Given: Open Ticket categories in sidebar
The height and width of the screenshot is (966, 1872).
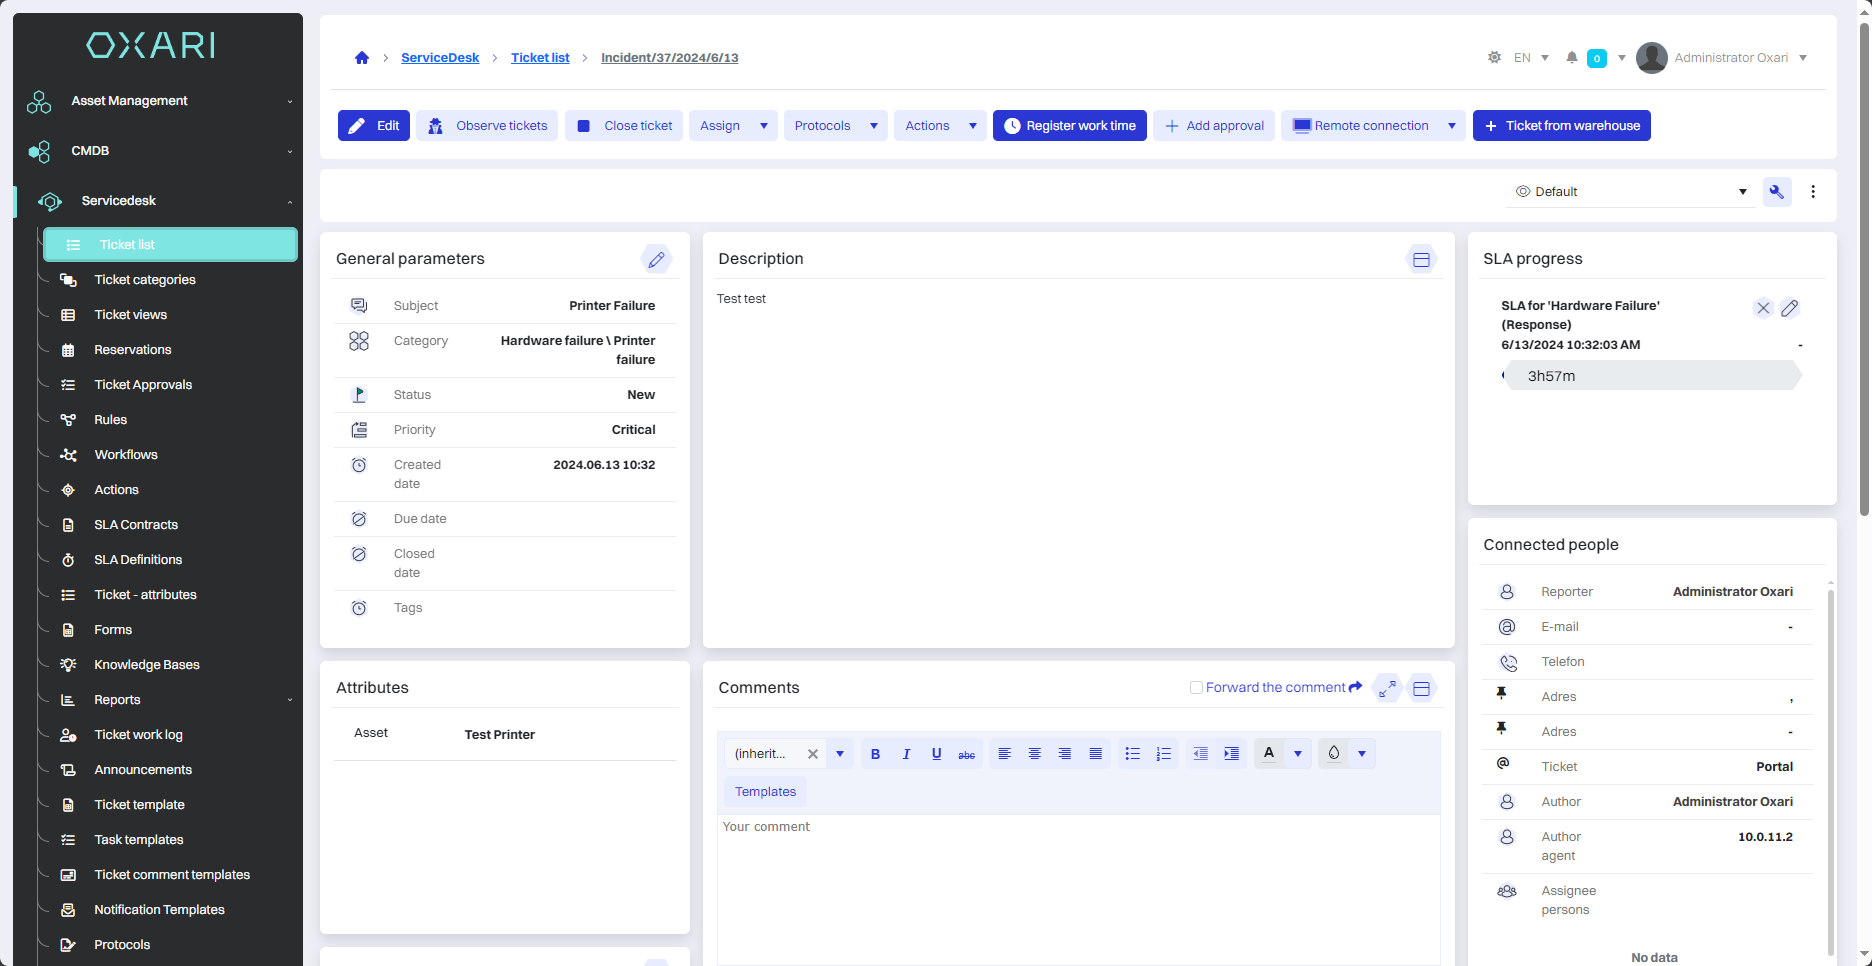Looking at the screenshot, I should pyautogui.click(x=145, y=280).
